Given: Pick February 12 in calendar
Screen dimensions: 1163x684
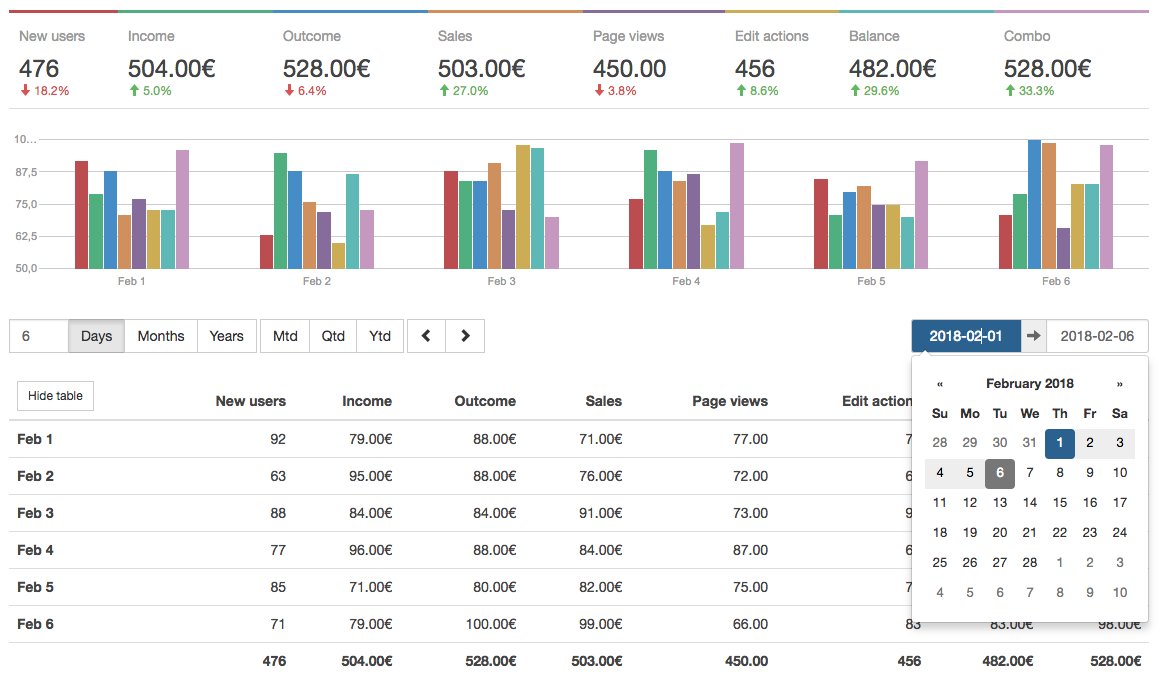Looking at the screenshot, I should point(969,503).
